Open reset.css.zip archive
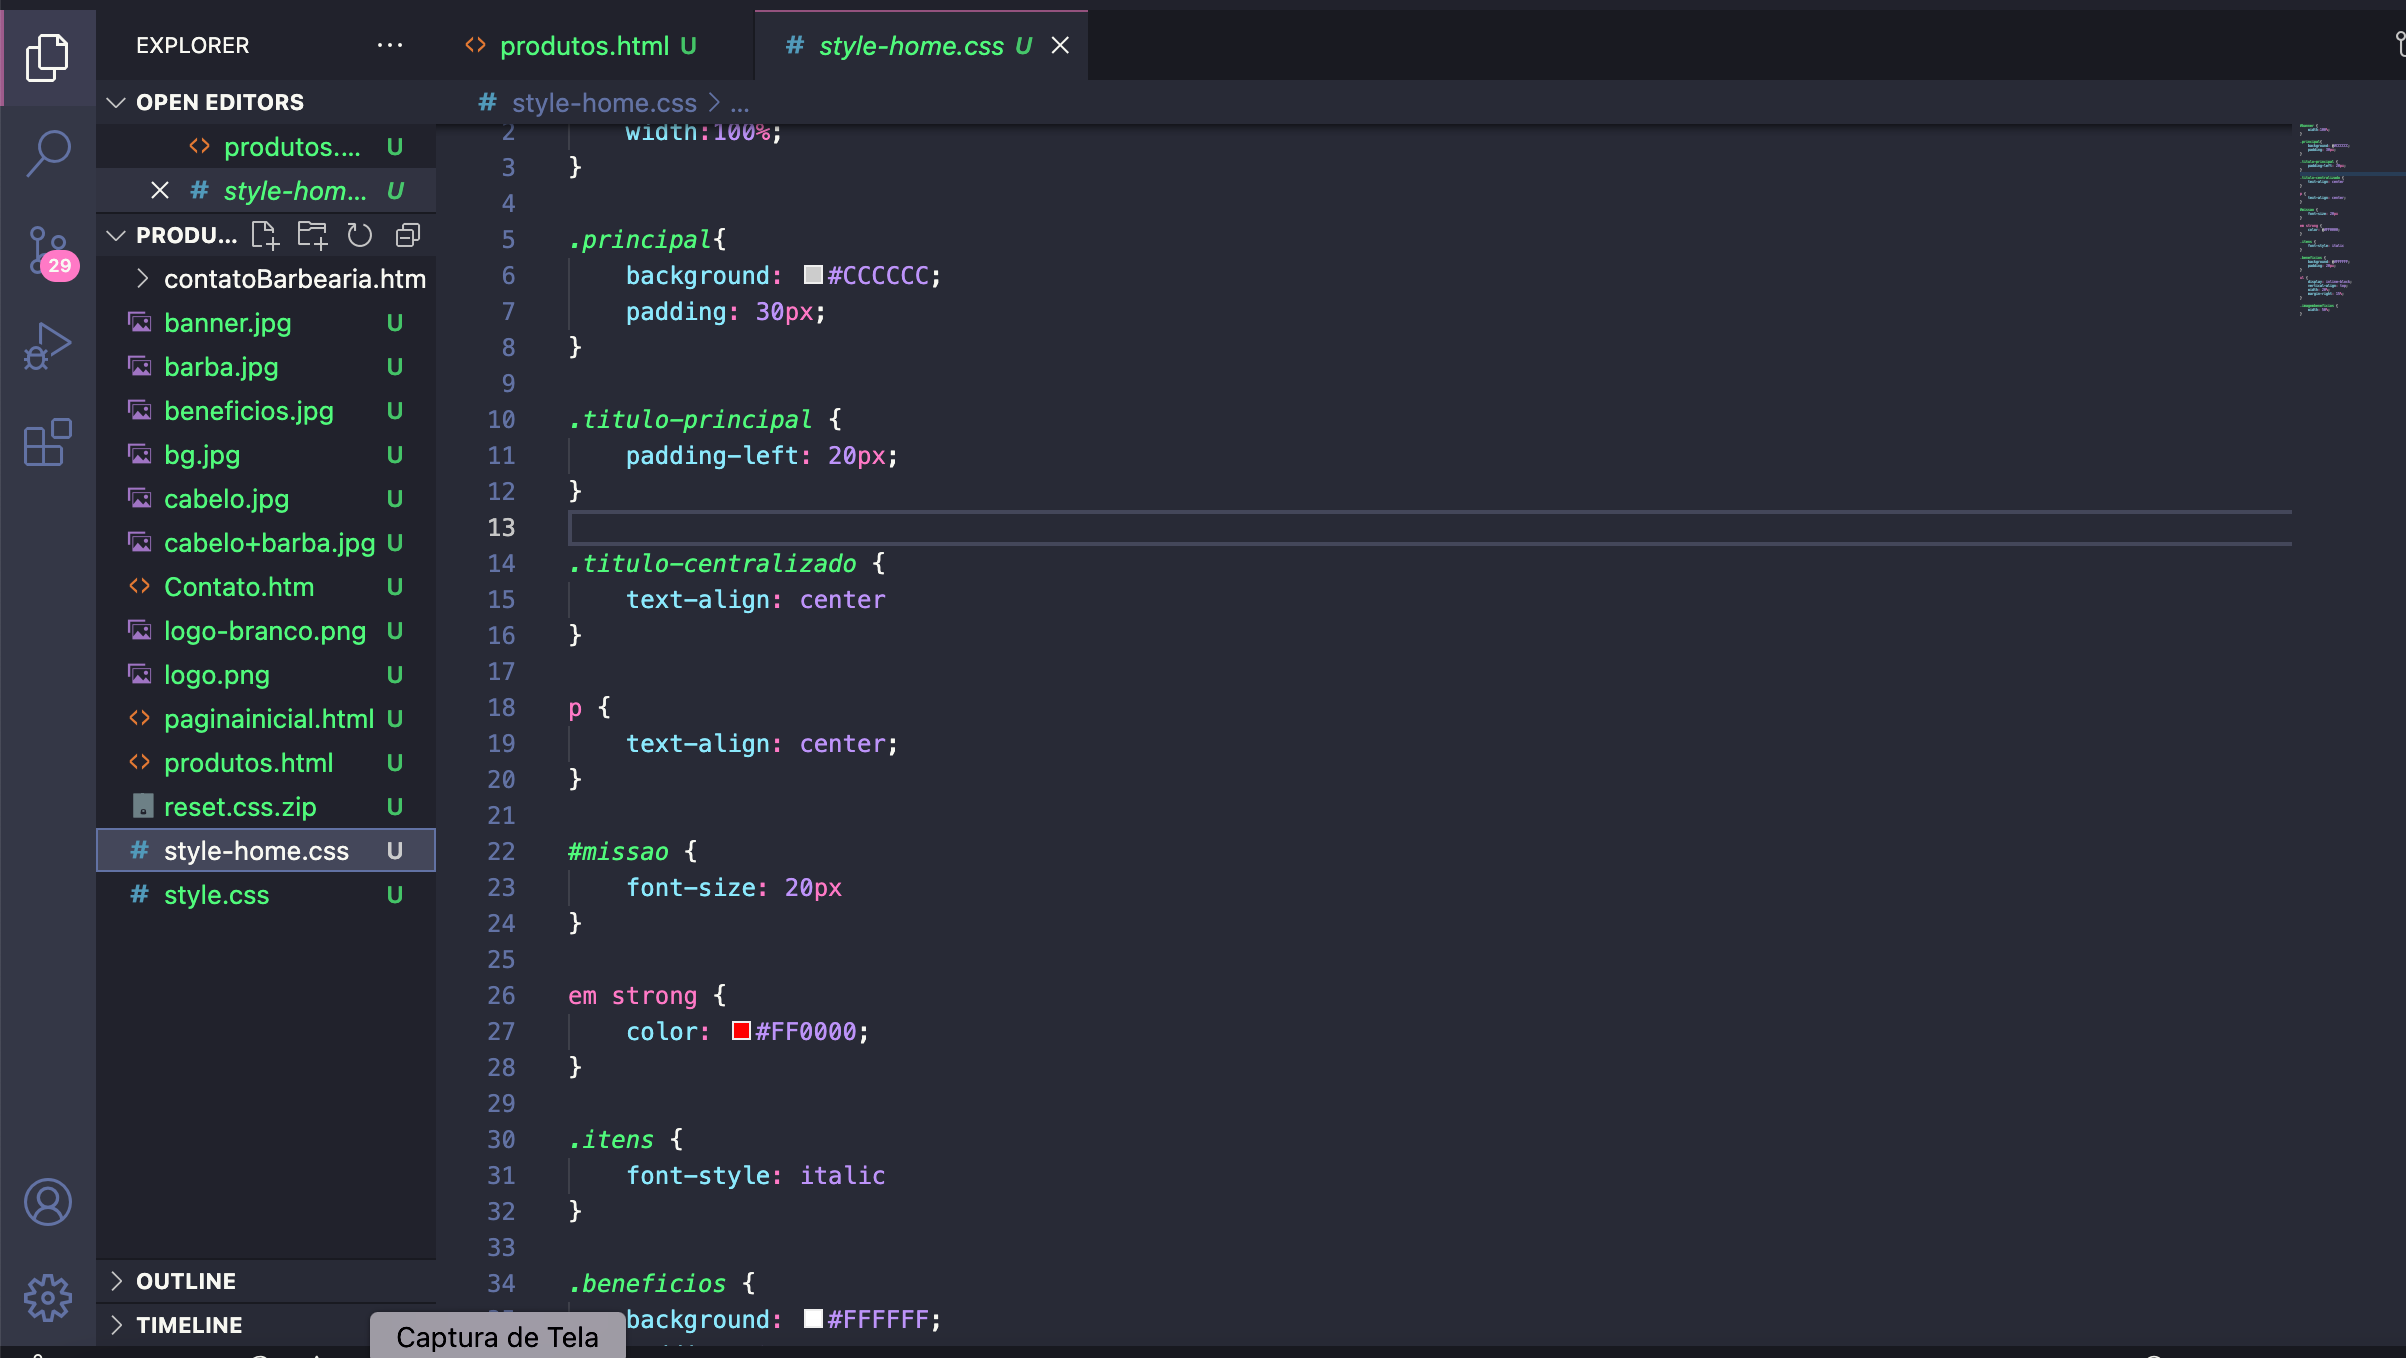The width and height of the screenshot is (2406, 1358). (266, 807)
